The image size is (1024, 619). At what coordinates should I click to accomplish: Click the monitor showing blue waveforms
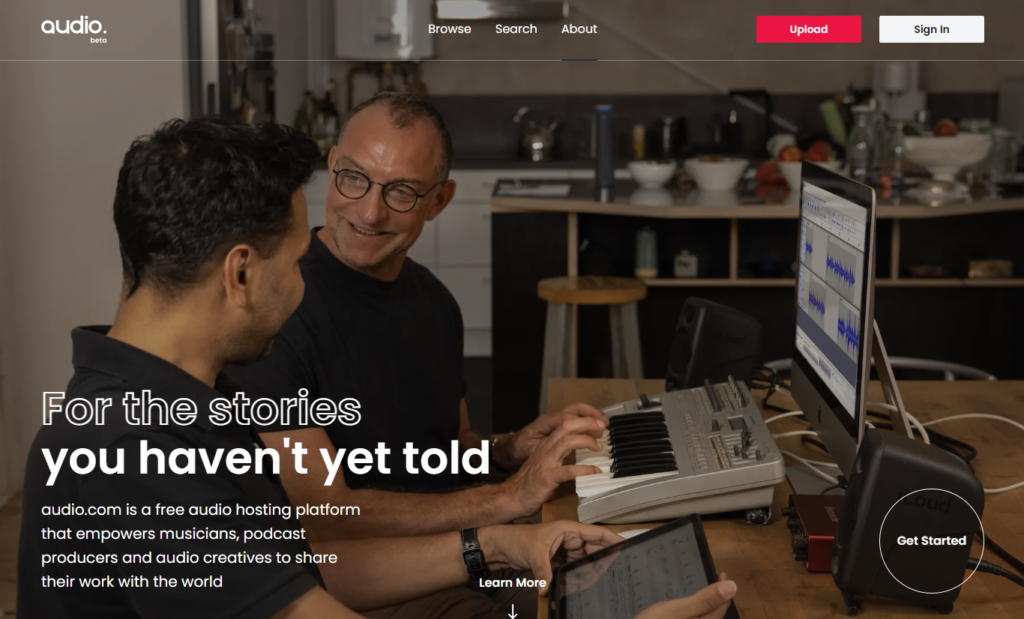point(833,295)
